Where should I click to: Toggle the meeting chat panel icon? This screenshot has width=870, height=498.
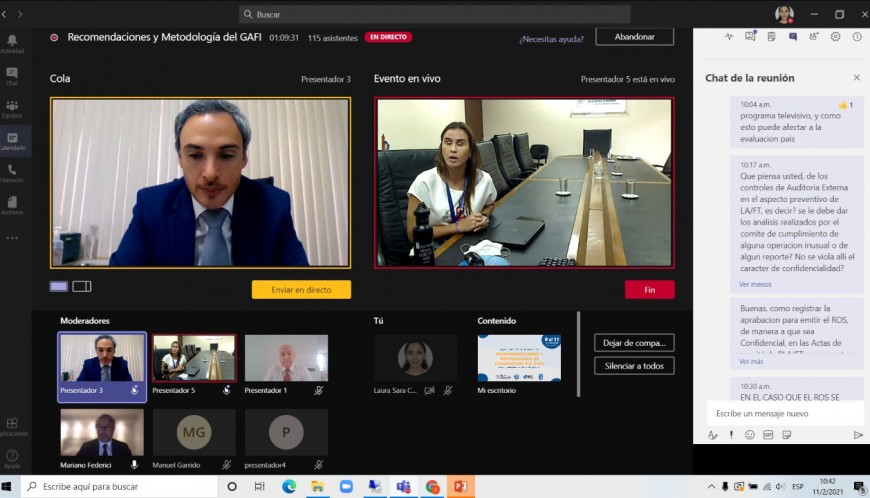click(793, 37)
